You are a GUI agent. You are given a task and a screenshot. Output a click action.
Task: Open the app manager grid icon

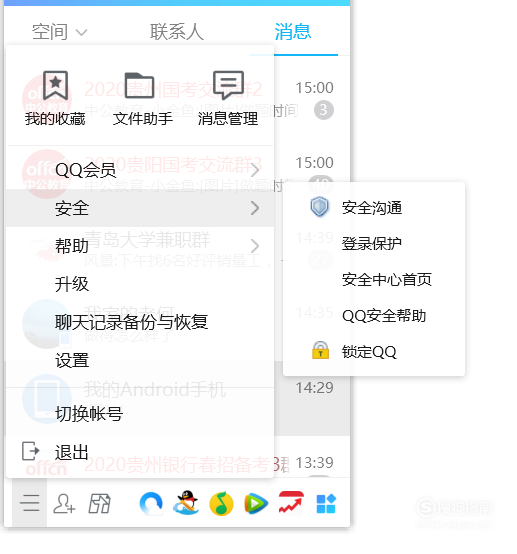(x=326, y=503)
